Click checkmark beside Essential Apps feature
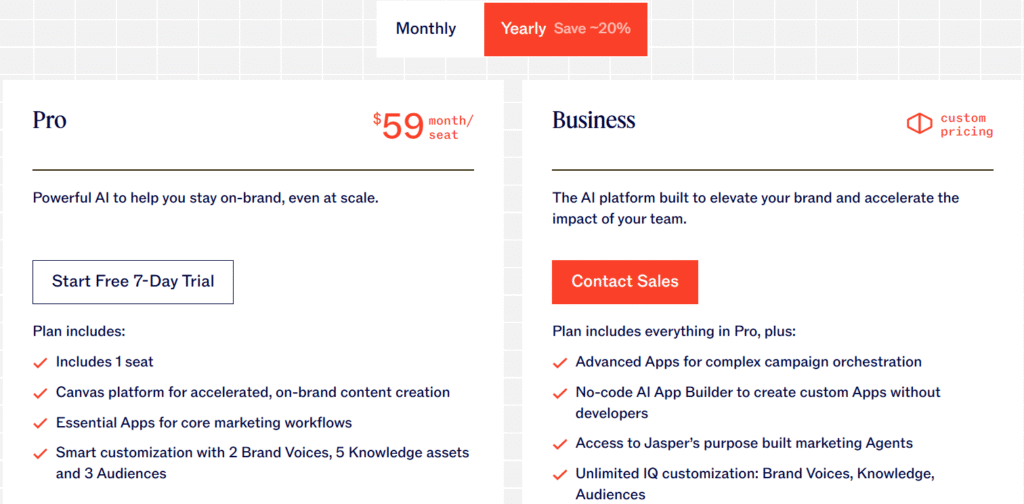This screenshot has width=1024, height=504. (41, 423)
